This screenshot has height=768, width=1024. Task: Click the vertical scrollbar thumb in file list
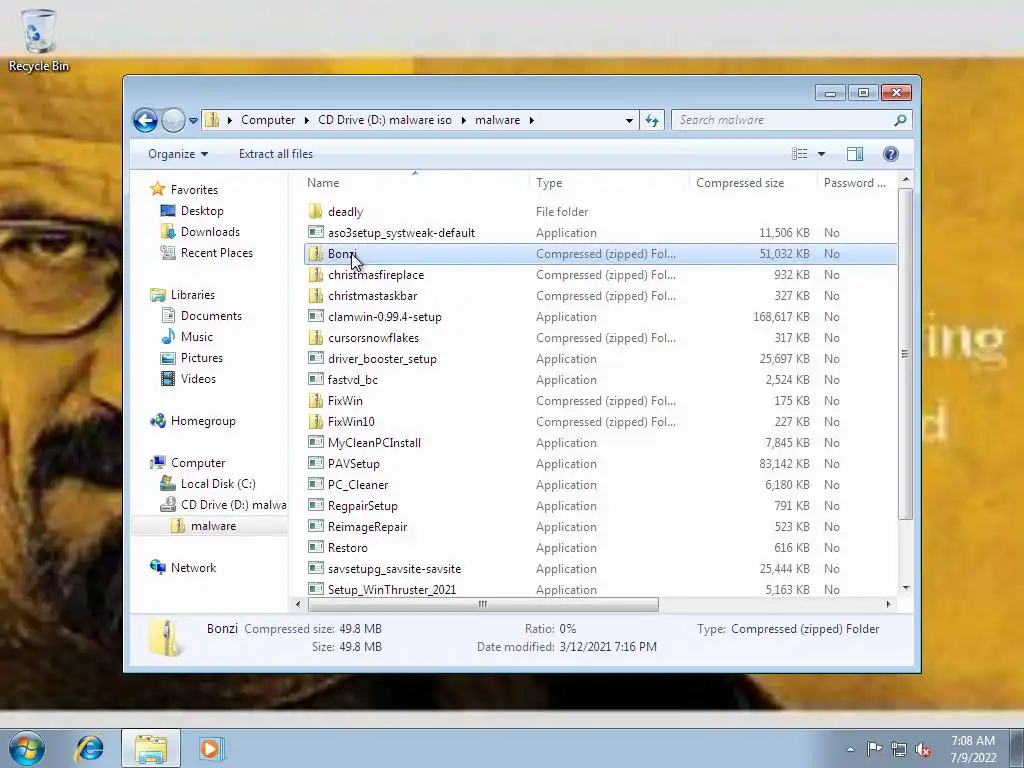(904, 354)
